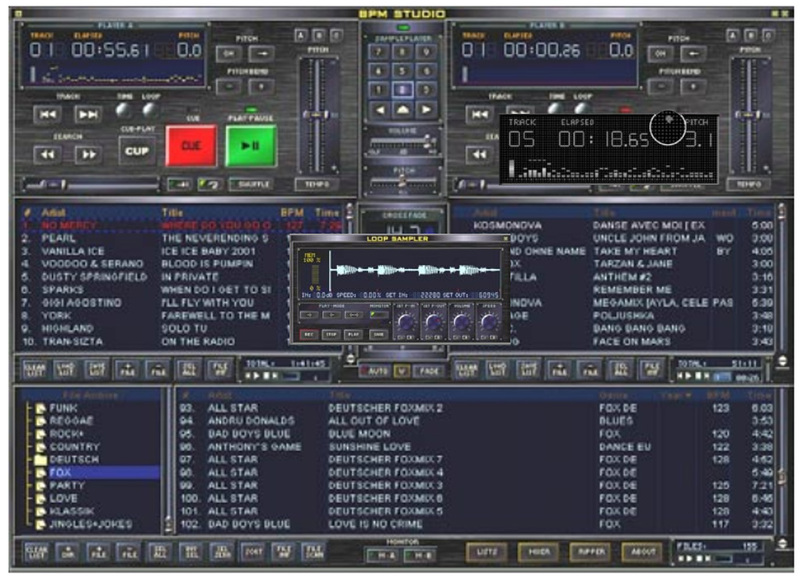This screenshot has height=579, width=800.
Task: Open the JINGLES+JOKES folder in File Archive
Action: coord(90,524)
